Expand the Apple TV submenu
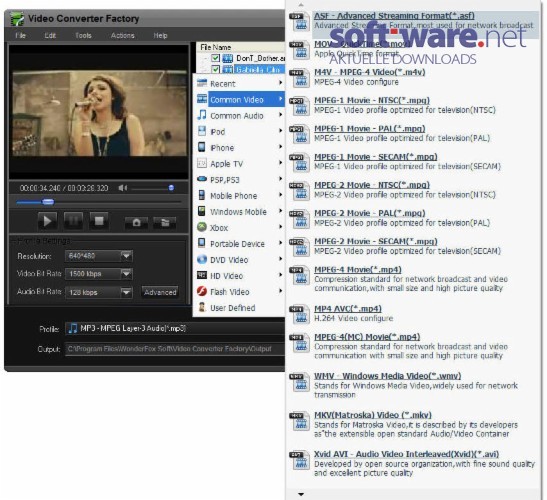The width and height of the screenshot is (547, 500). point(281,163)
